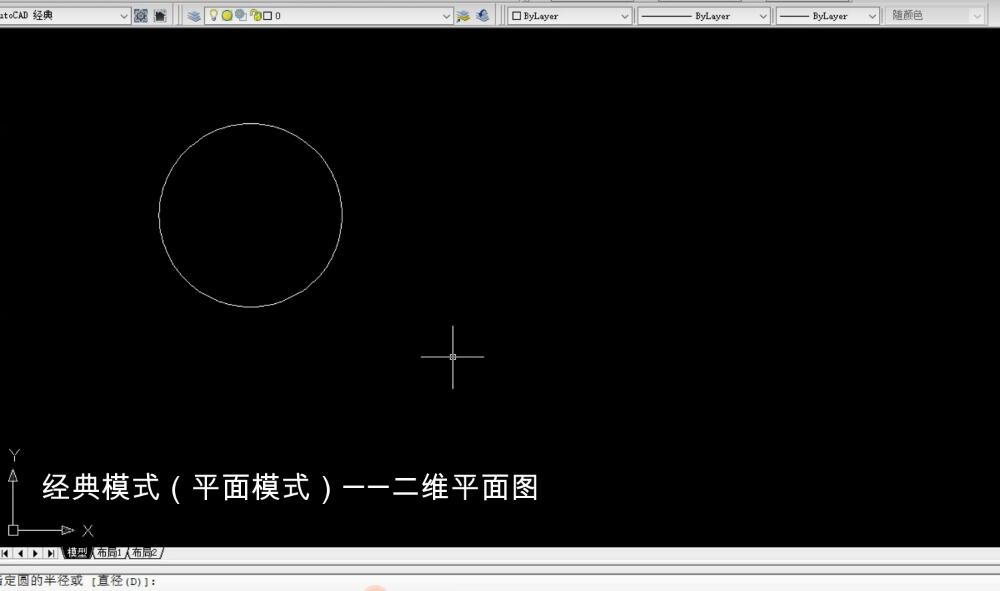Click the crosshair cursor pickbox in drawing area
This screenshot has width=1000, height=591.
pos(453,356)
